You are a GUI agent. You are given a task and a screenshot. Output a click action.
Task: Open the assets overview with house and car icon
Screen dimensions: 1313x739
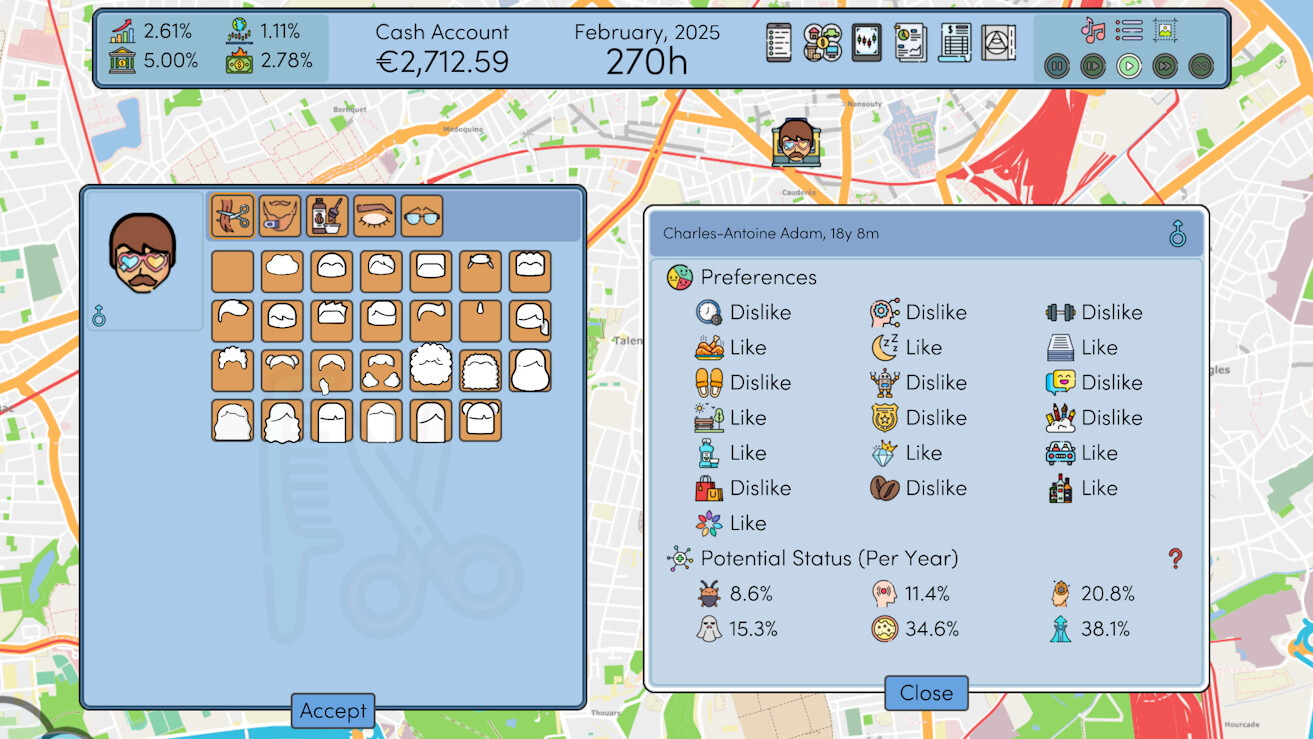(824, 43)
